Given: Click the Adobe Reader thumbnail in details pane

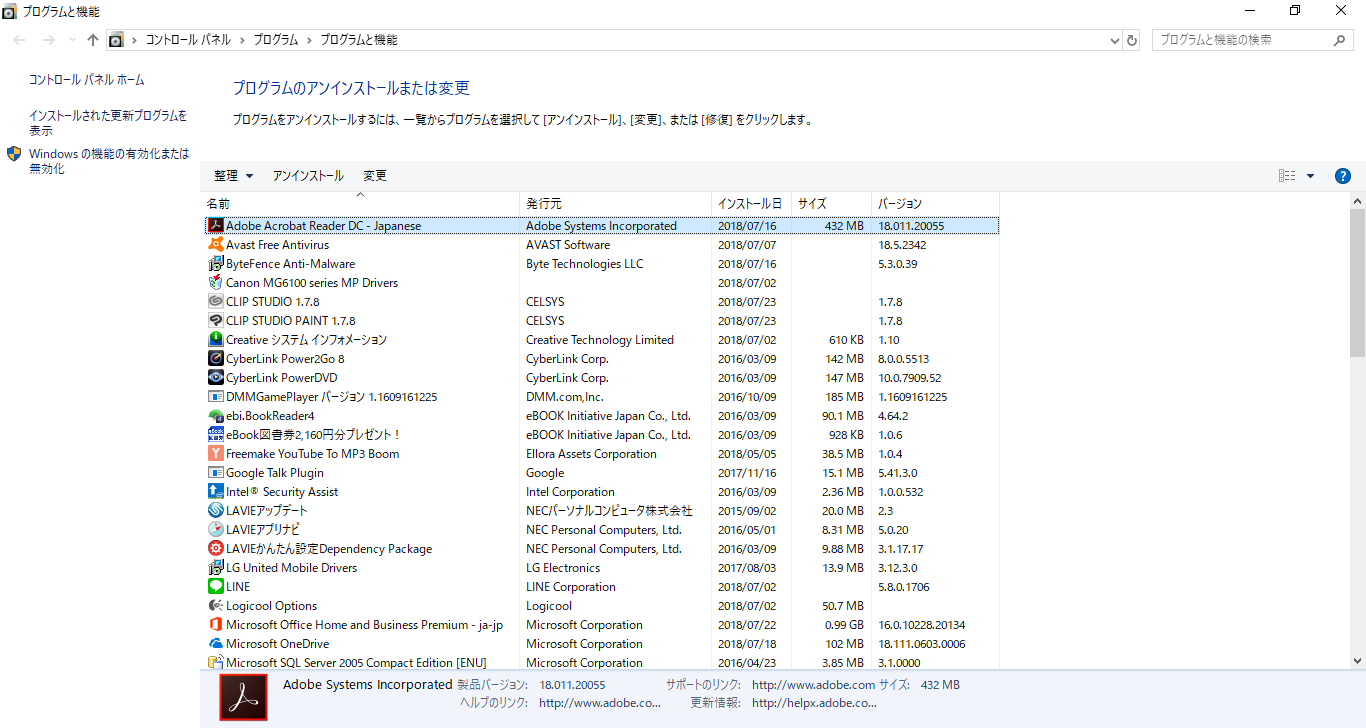Looking at the screenshot, I should click(243, 698).
